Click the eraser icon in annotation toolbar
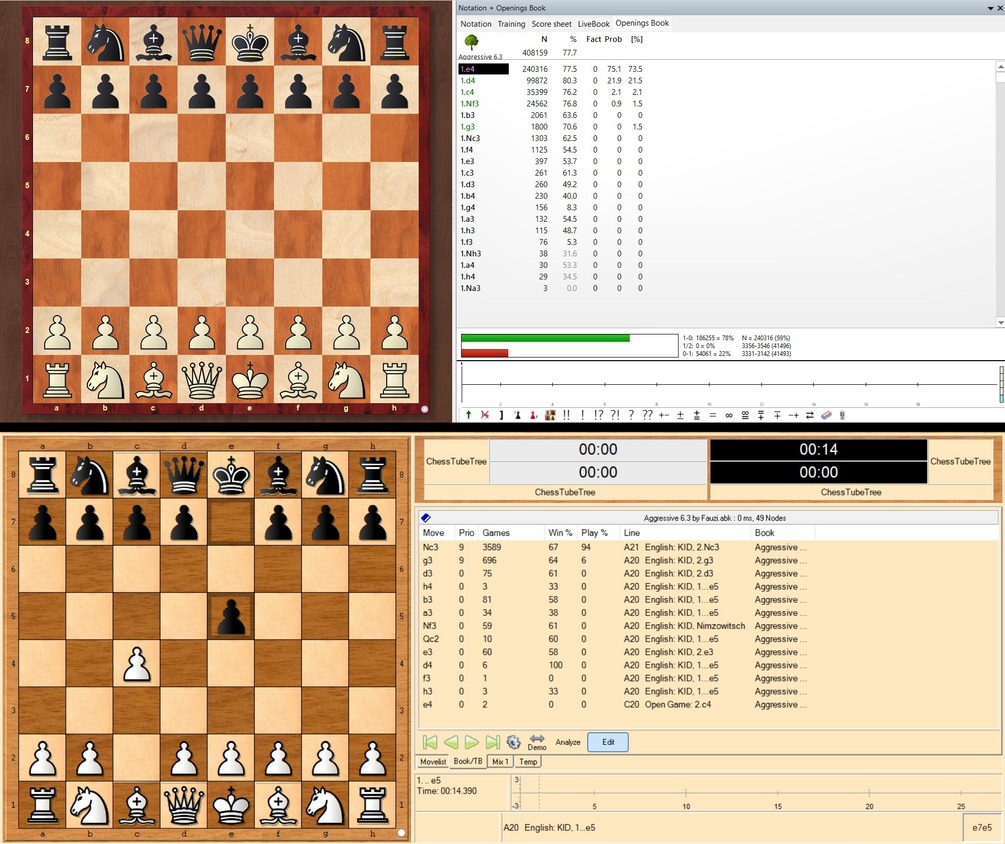1005x844 pixels. pos(826,415)
